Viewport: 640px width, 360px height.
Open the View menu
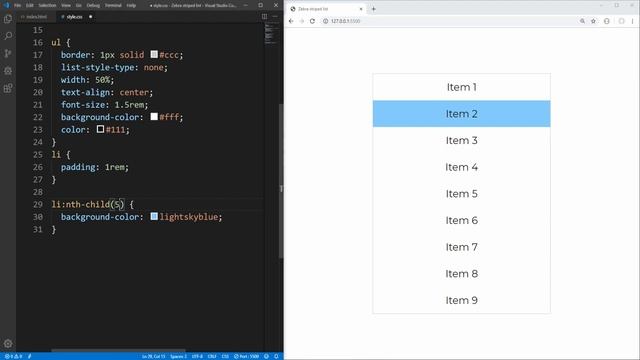66,5
